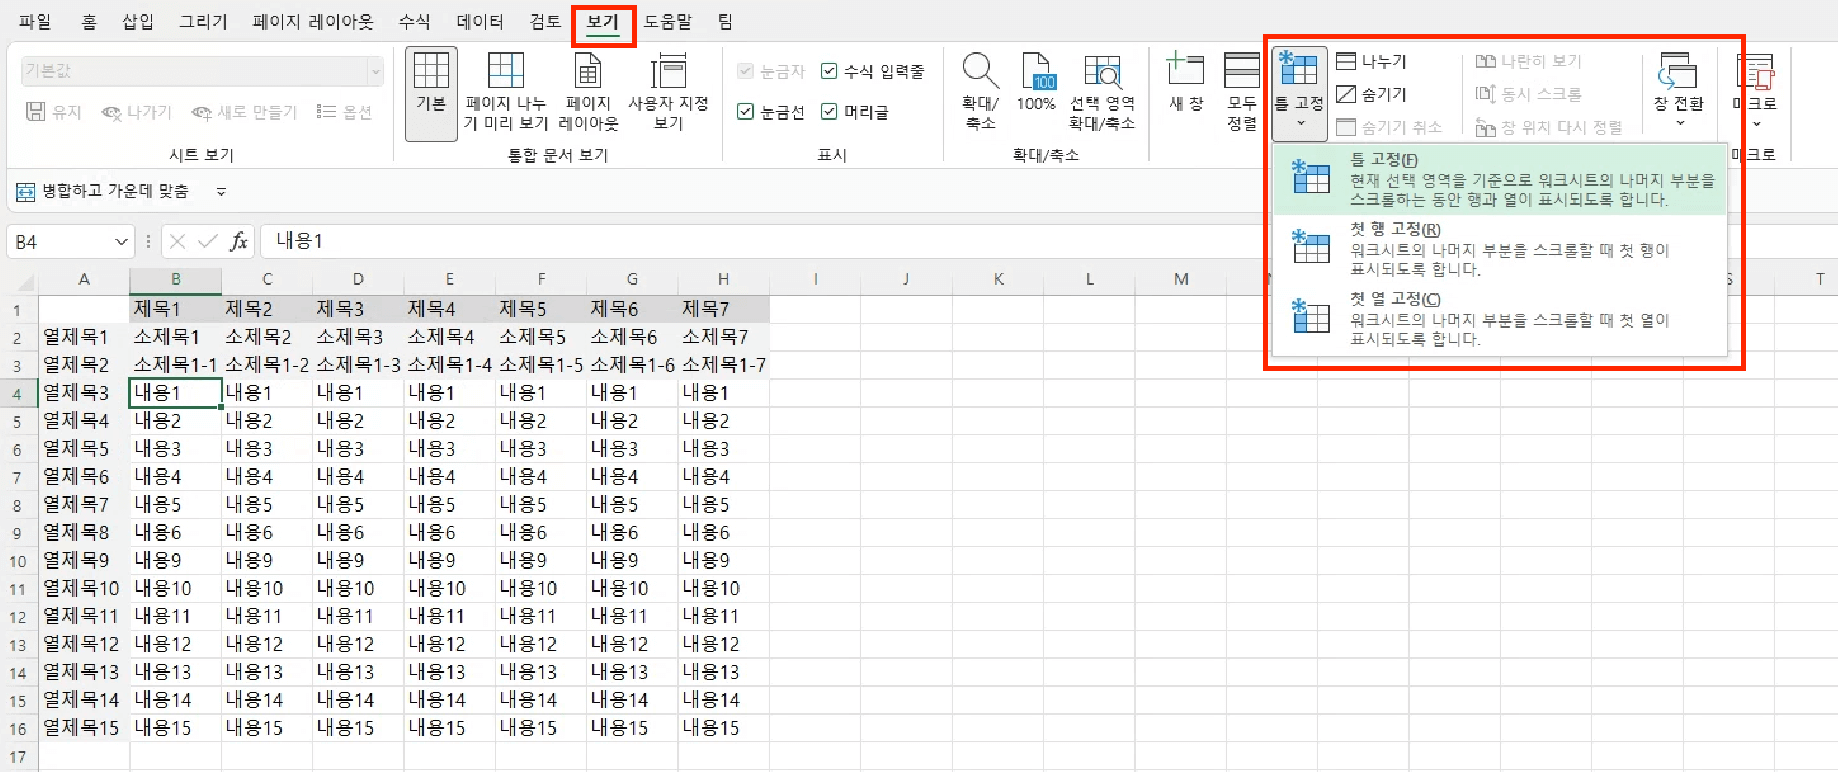1838x772 pixels.
Task: Open the 데이터 tab
Action: tap(479, 22)
